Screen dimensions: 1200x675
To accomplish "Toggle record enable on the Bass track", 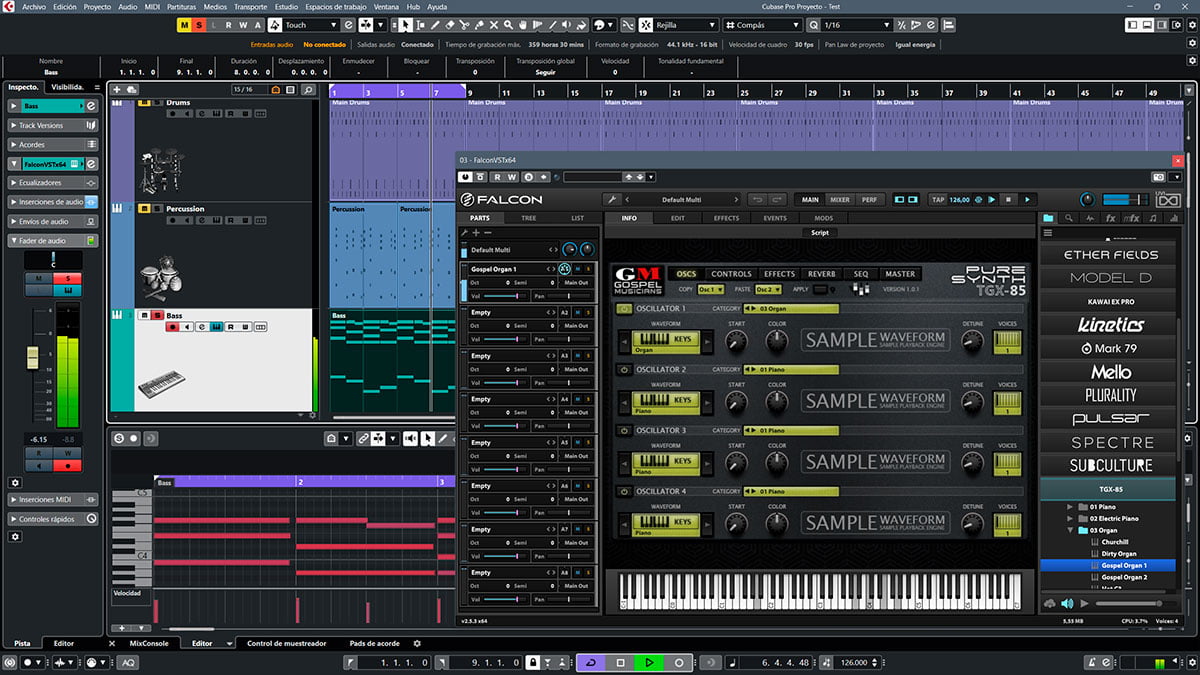I will [173, 327].
